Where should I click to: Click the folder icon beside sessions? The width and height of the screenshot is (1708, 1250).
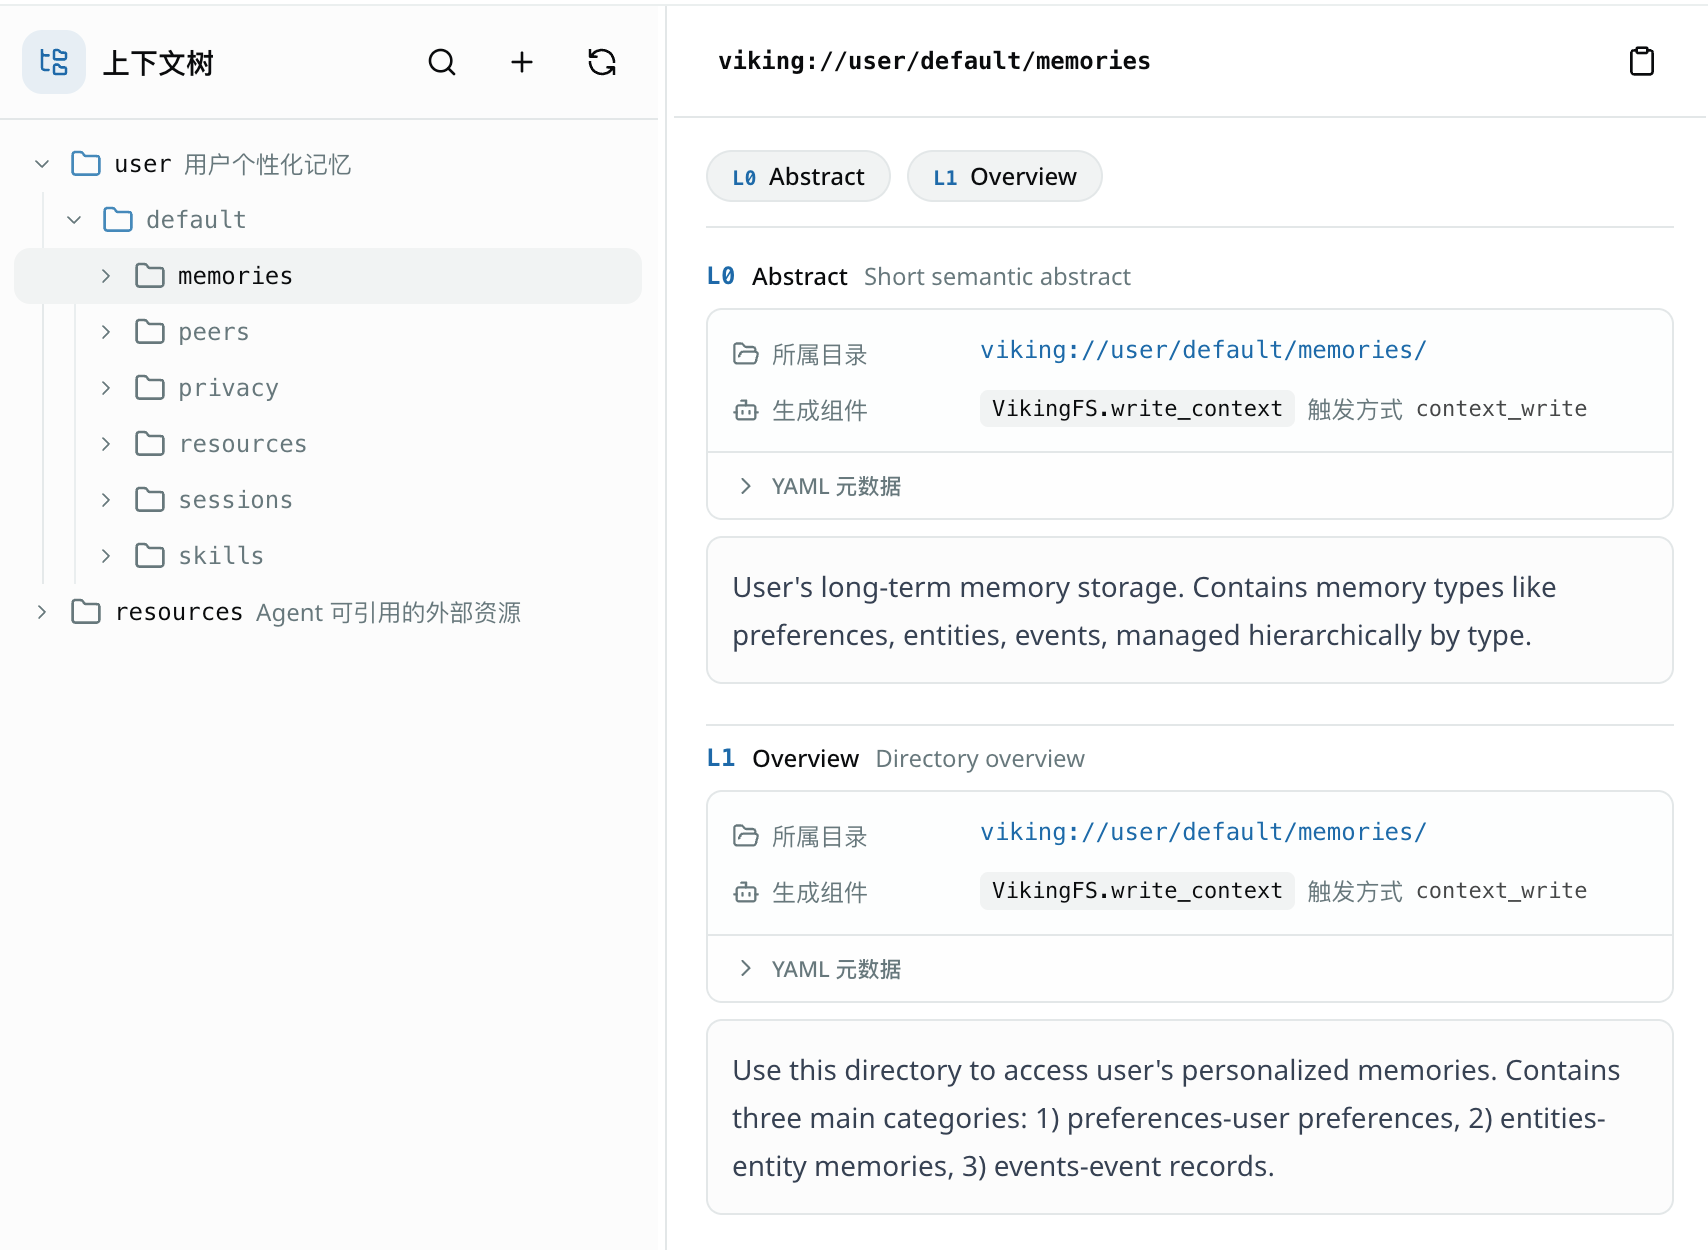point(150,500)
